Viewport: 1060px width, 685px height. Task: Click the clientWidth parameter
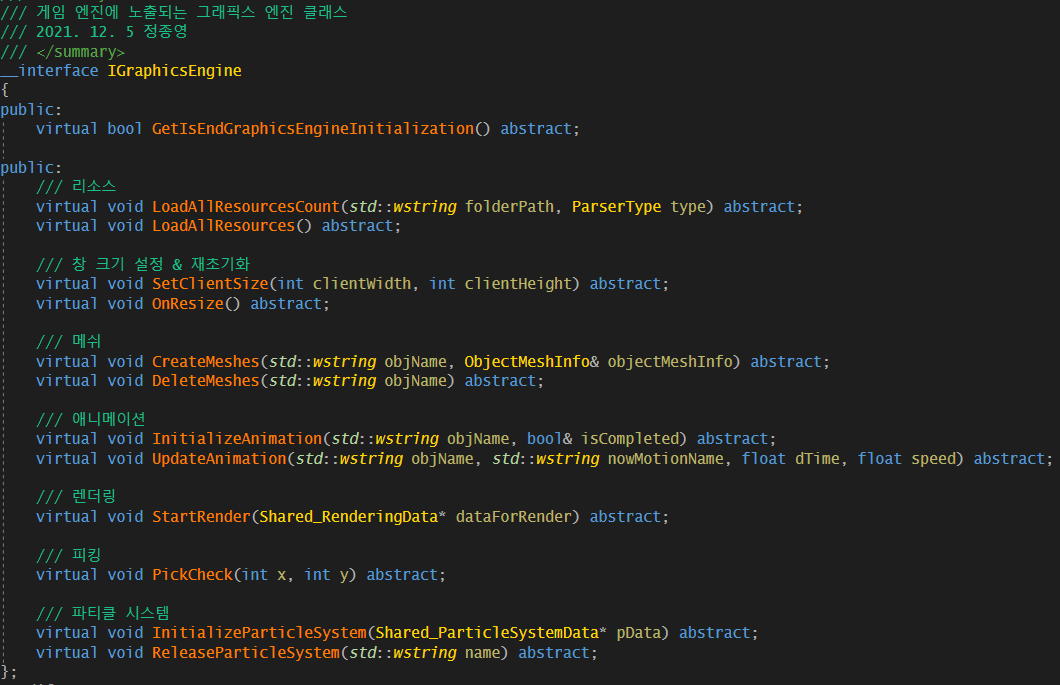point(362,284)
